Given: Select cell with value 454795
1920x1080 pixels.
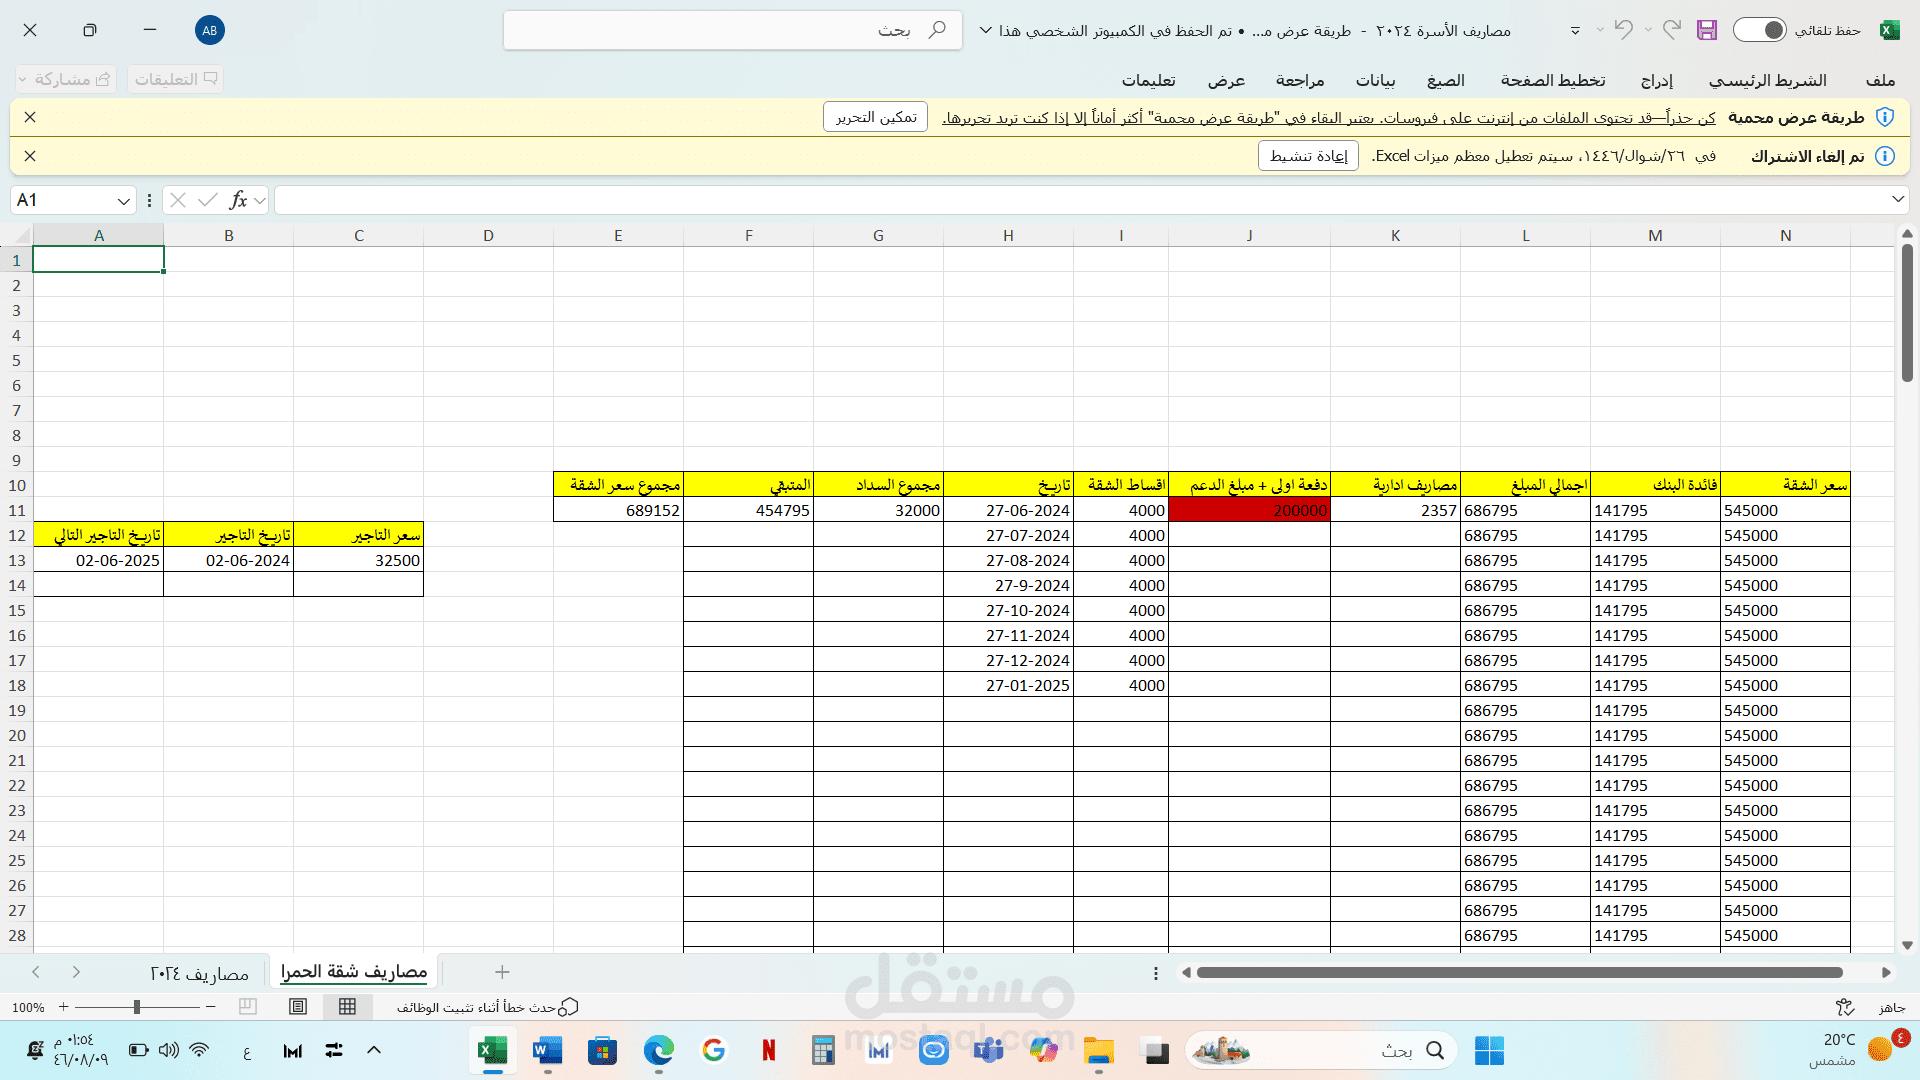Looking at the screenshot, I should tap(748, 510).
